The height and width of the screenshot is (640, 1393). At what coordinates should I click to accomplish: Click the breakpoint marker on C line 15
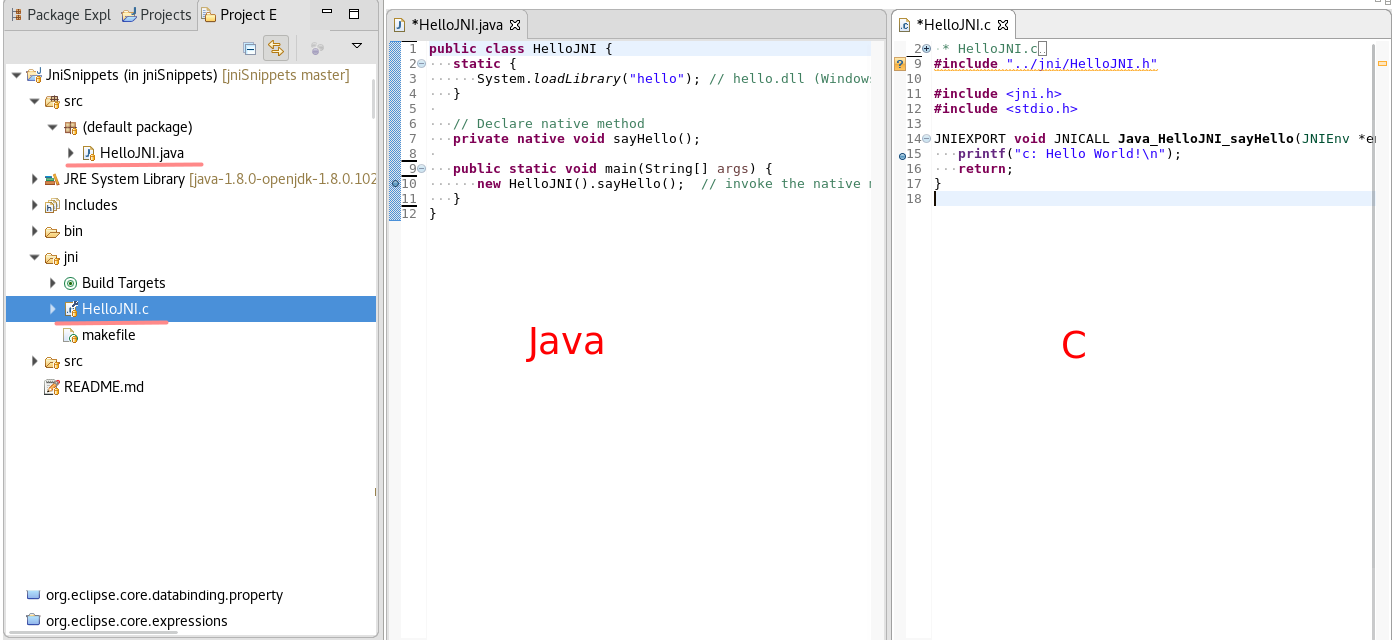click(901, 155)
